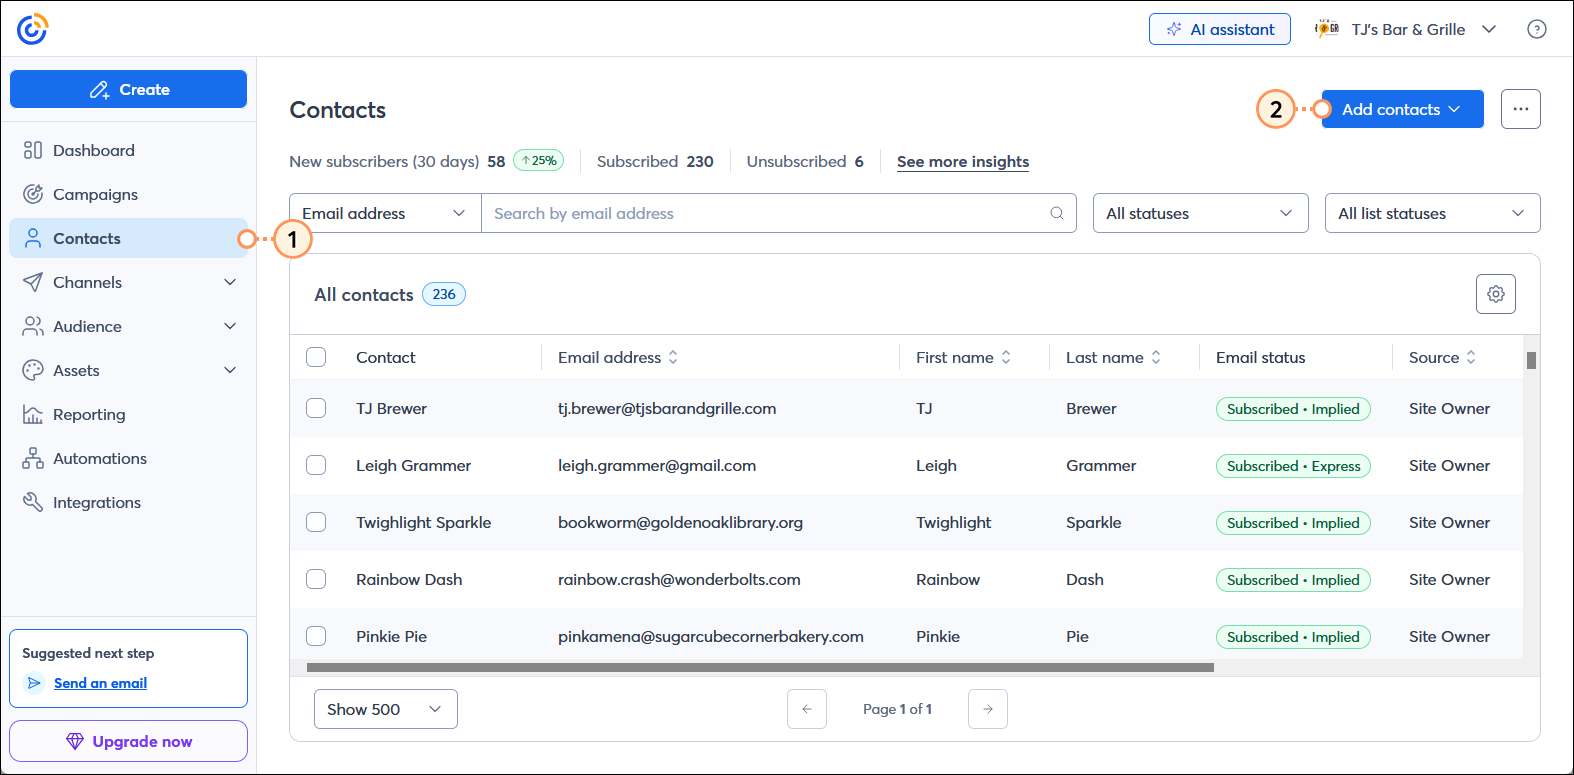Check the Rainbow Dash contact row
Viewport: 1574px width, 775px height.
click(x=316, y=579)
